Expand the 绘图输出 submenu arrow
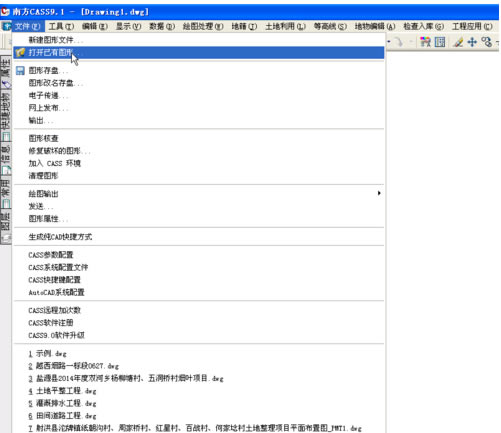Screen dimensions: 501x433 pyautogui.click(x=379, y=193)
